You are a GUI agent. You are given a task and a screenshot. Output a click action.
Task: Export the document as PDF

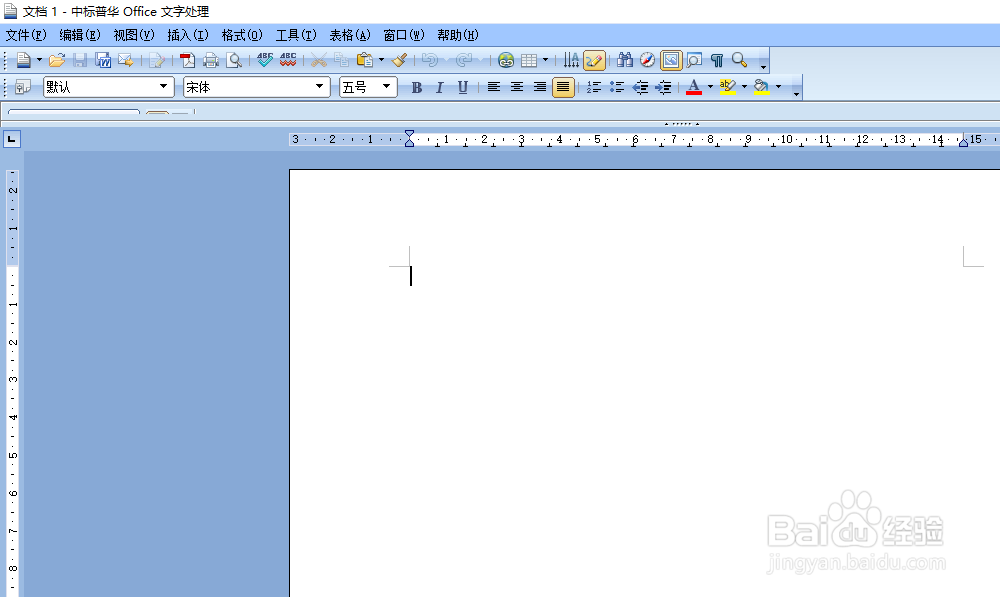tap(186, 59)
